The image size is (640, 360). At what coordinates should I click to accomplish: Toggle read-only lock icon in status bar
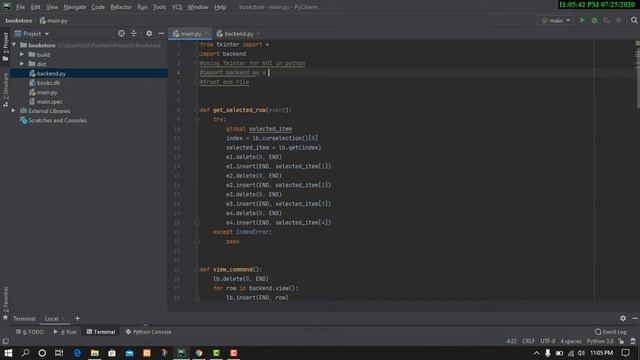(x=621, y=341)
